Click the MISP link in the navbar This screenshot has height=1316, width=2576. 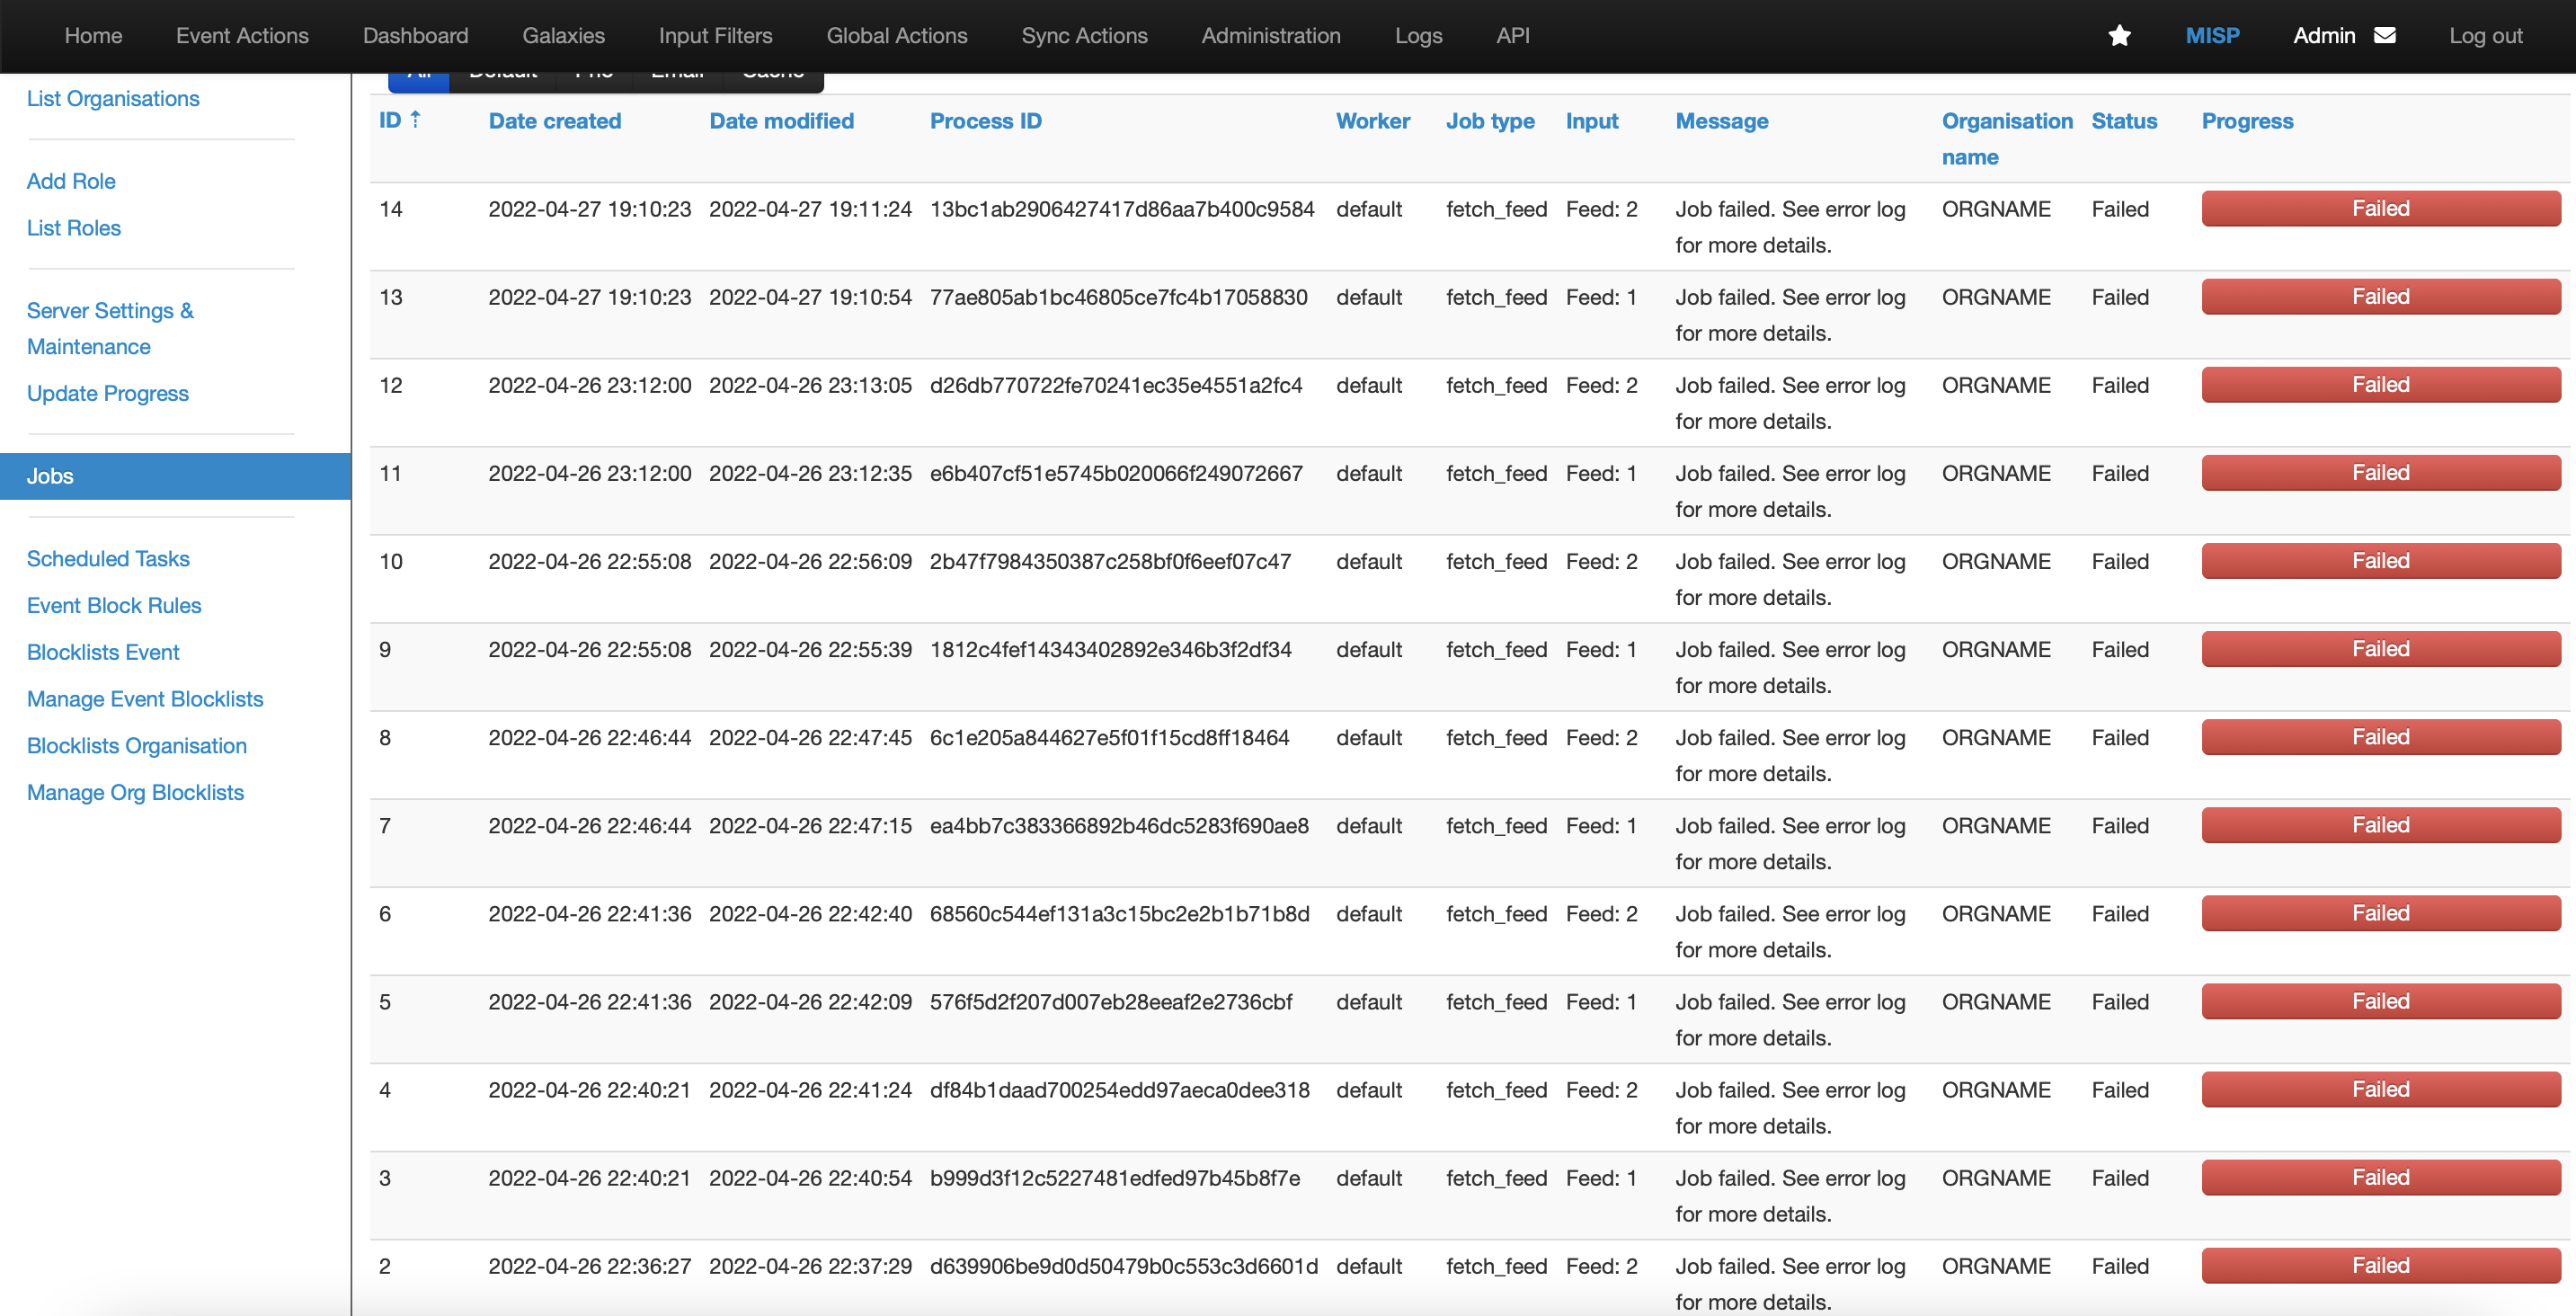coord(2212,36)
